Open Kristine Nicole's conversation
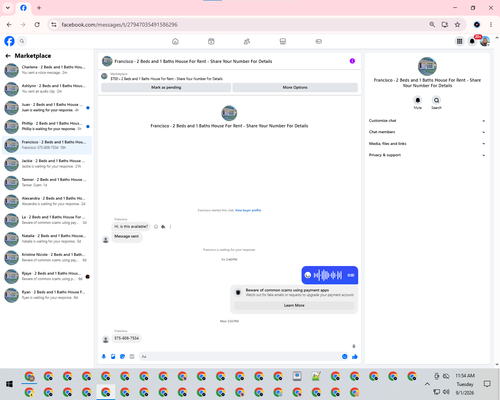 click(x=47, y=257)
